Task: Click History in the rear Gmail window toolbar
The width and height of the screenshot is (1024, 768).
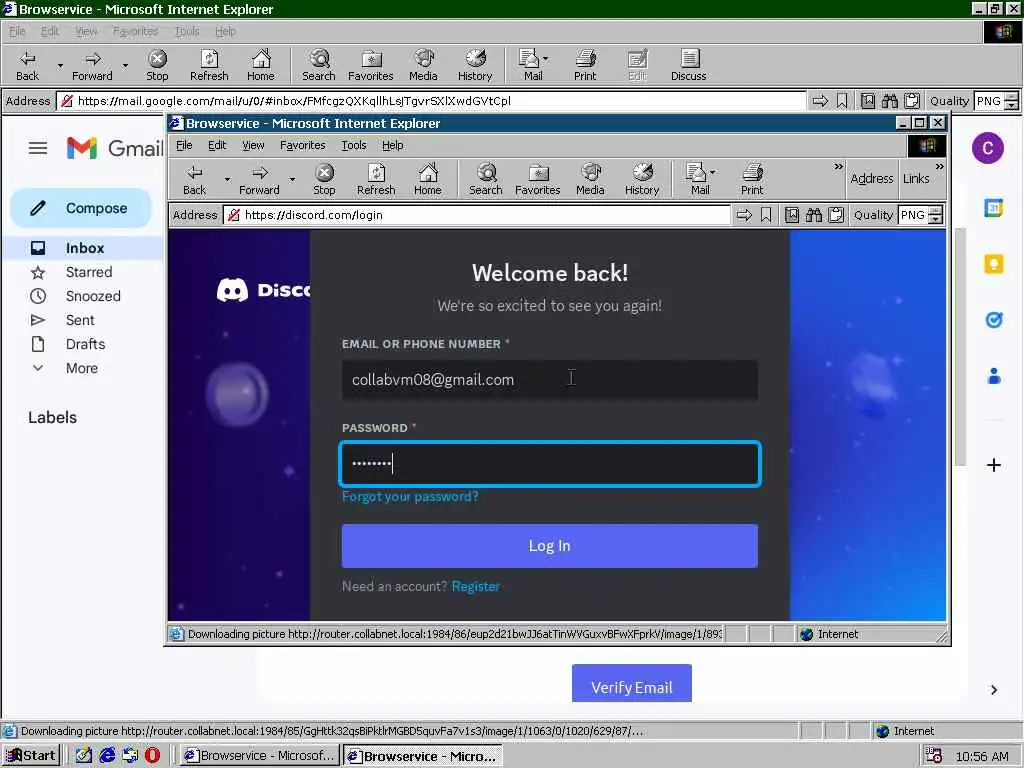Action: tap(475, 66)
